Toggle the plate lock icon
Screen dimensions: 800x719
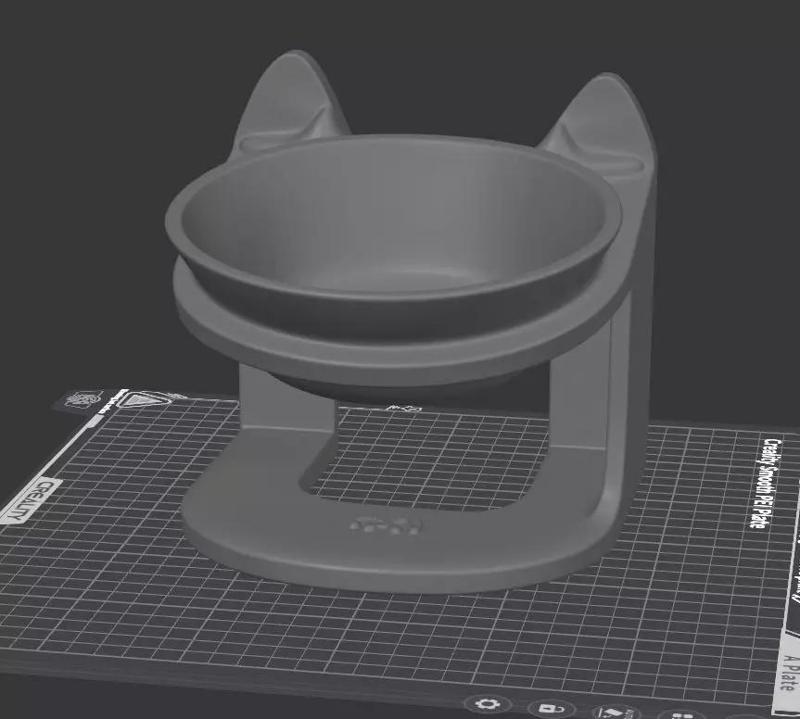pyautogui.click(x=552, y=709)
